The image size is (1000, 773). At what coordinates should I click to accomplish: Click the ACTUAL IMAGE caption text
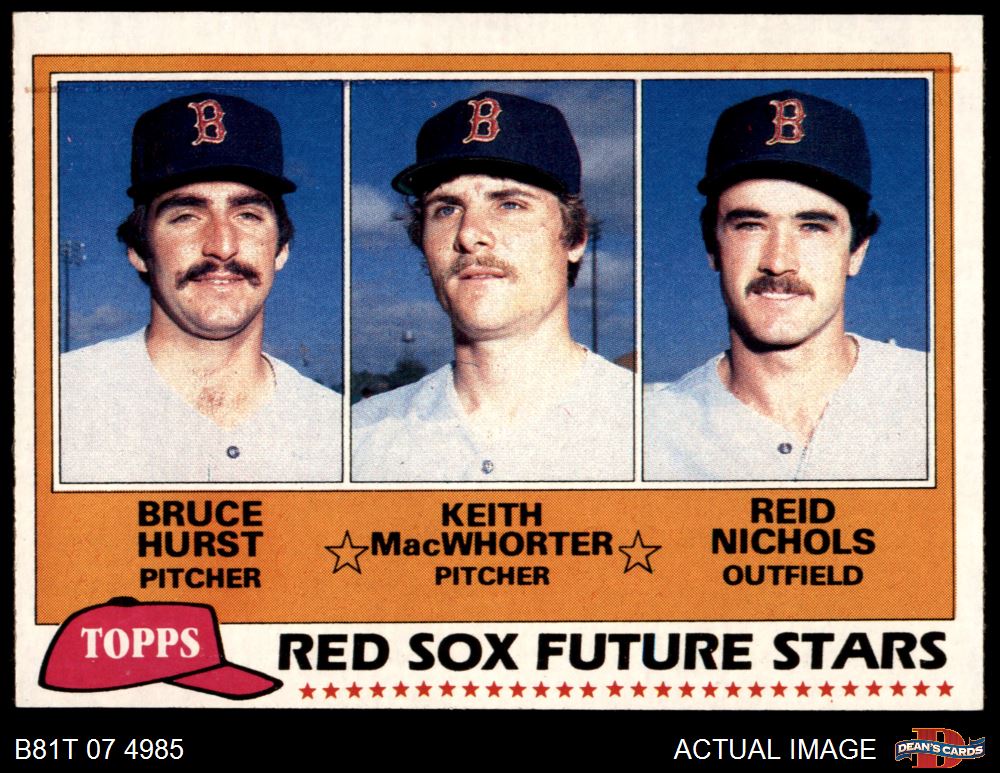coord(774,749)
